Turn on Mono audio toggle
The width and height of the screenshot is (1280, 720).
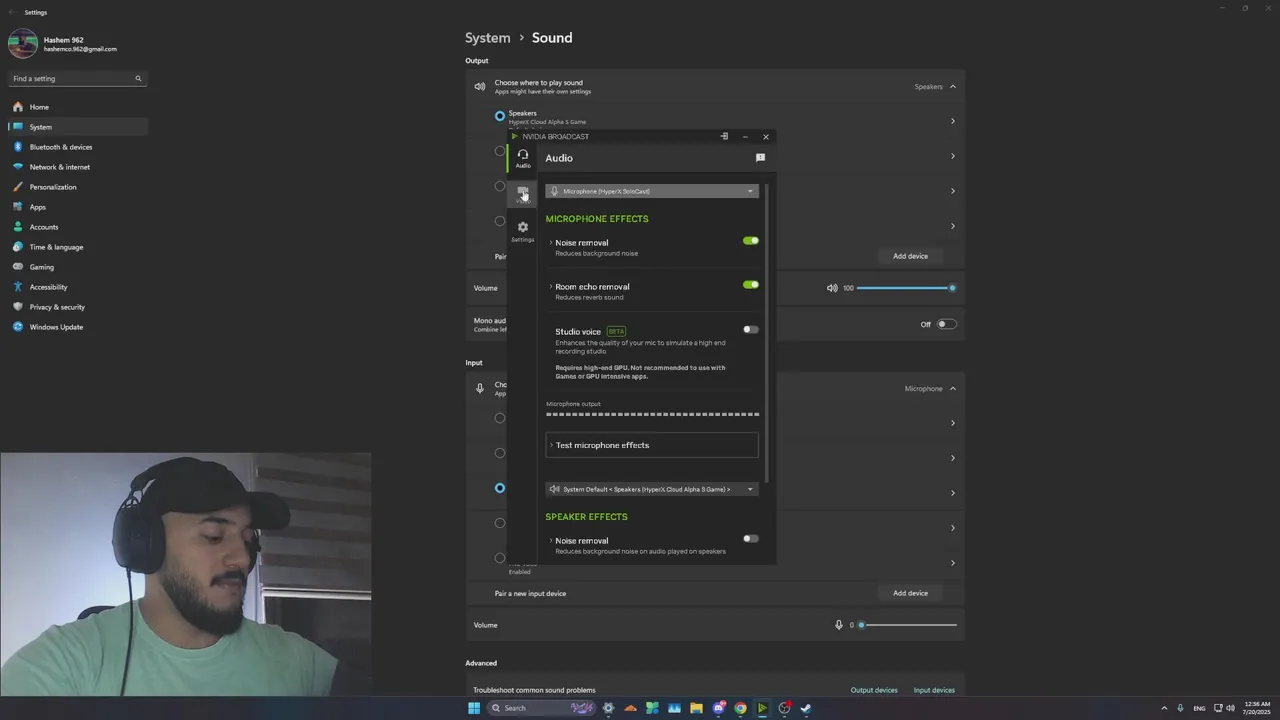(947, 324)
